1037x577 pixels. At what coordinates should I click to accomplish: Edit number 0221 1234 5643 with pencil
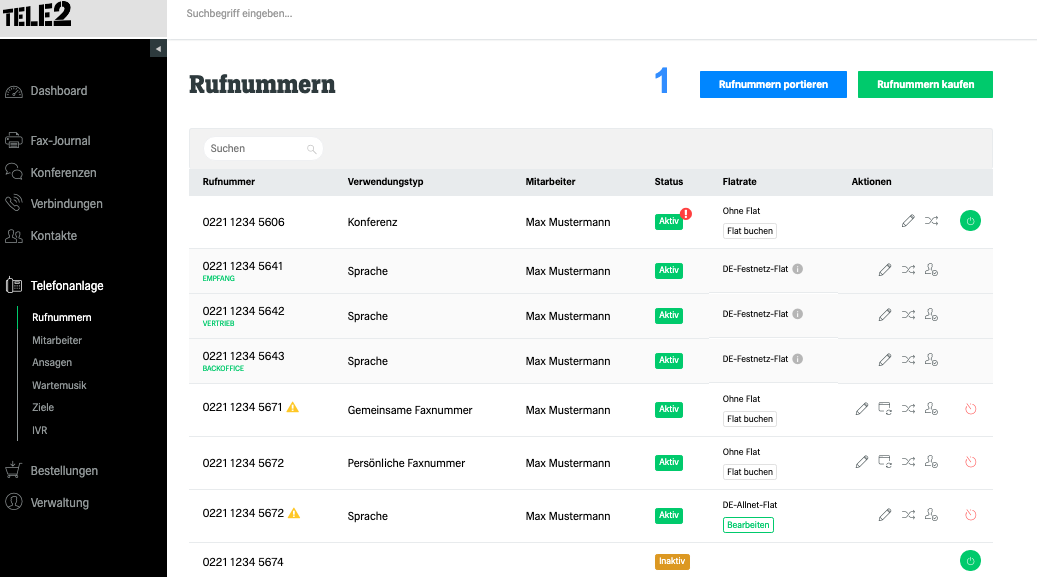click(885, 360)
